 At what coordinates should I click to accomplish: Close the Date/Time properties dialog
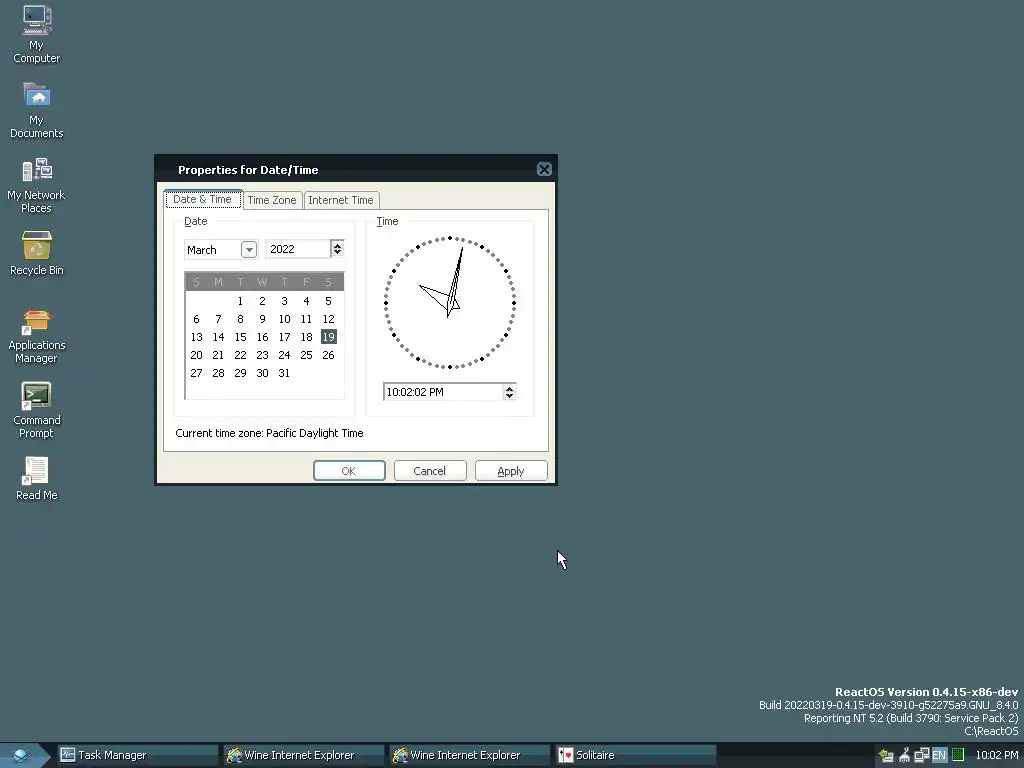pos(544,170)
